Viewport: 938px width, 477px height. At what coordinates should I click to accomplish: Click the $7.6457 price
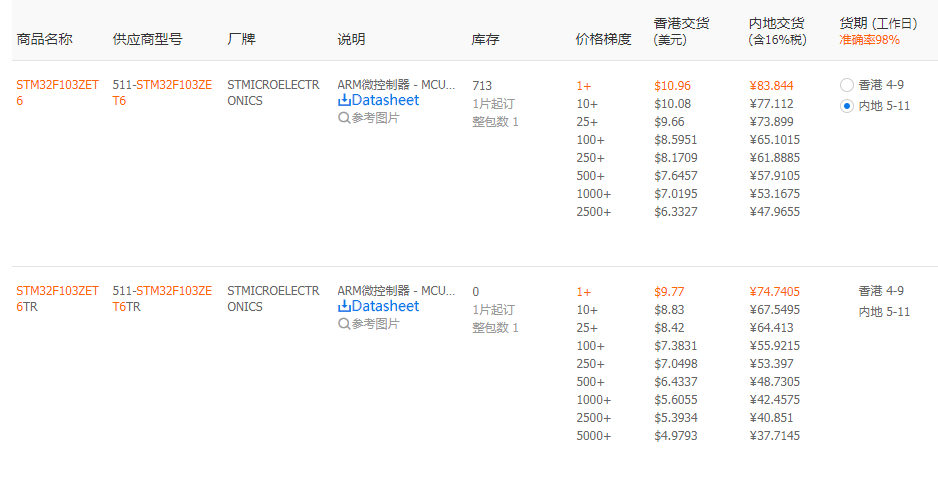[676, 175]
